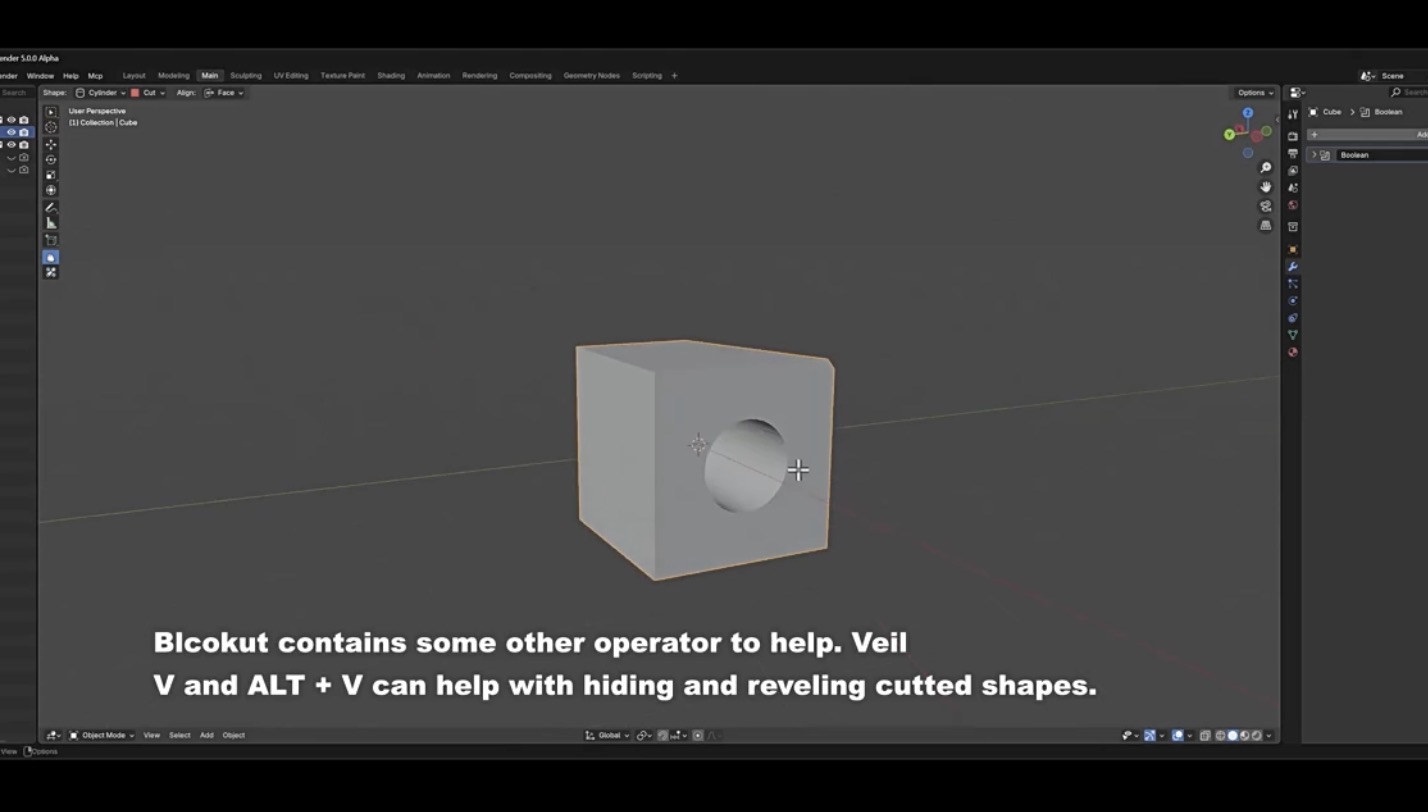Select the Measure tool
This screenshot has width=1428, height=812.
coord(51,223)
